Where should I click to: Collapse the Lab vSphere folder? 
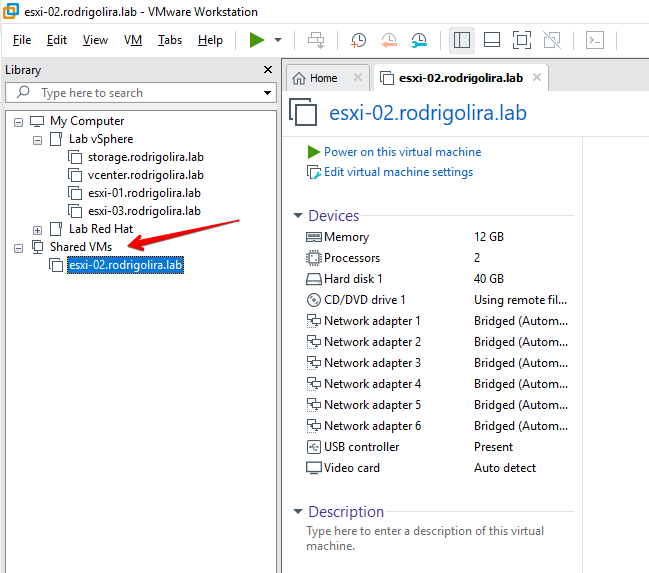(38, 140)
